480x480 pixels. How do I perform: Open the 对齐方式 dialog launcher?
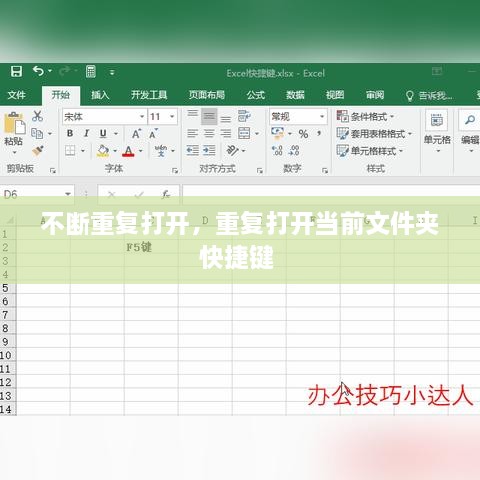pyautogui.click(x=260, y=171)
